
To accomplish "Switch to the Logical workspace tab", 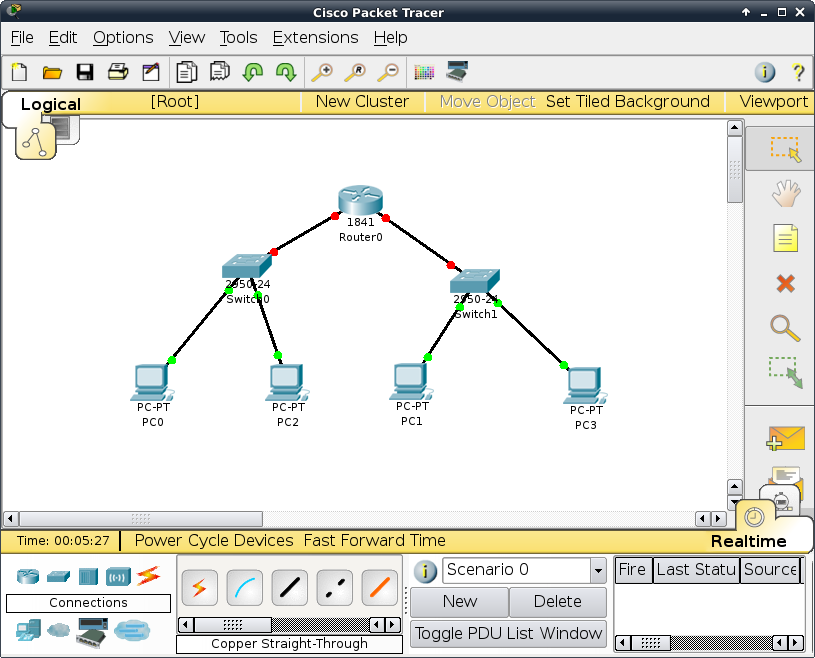I will [x=50, y=104].
